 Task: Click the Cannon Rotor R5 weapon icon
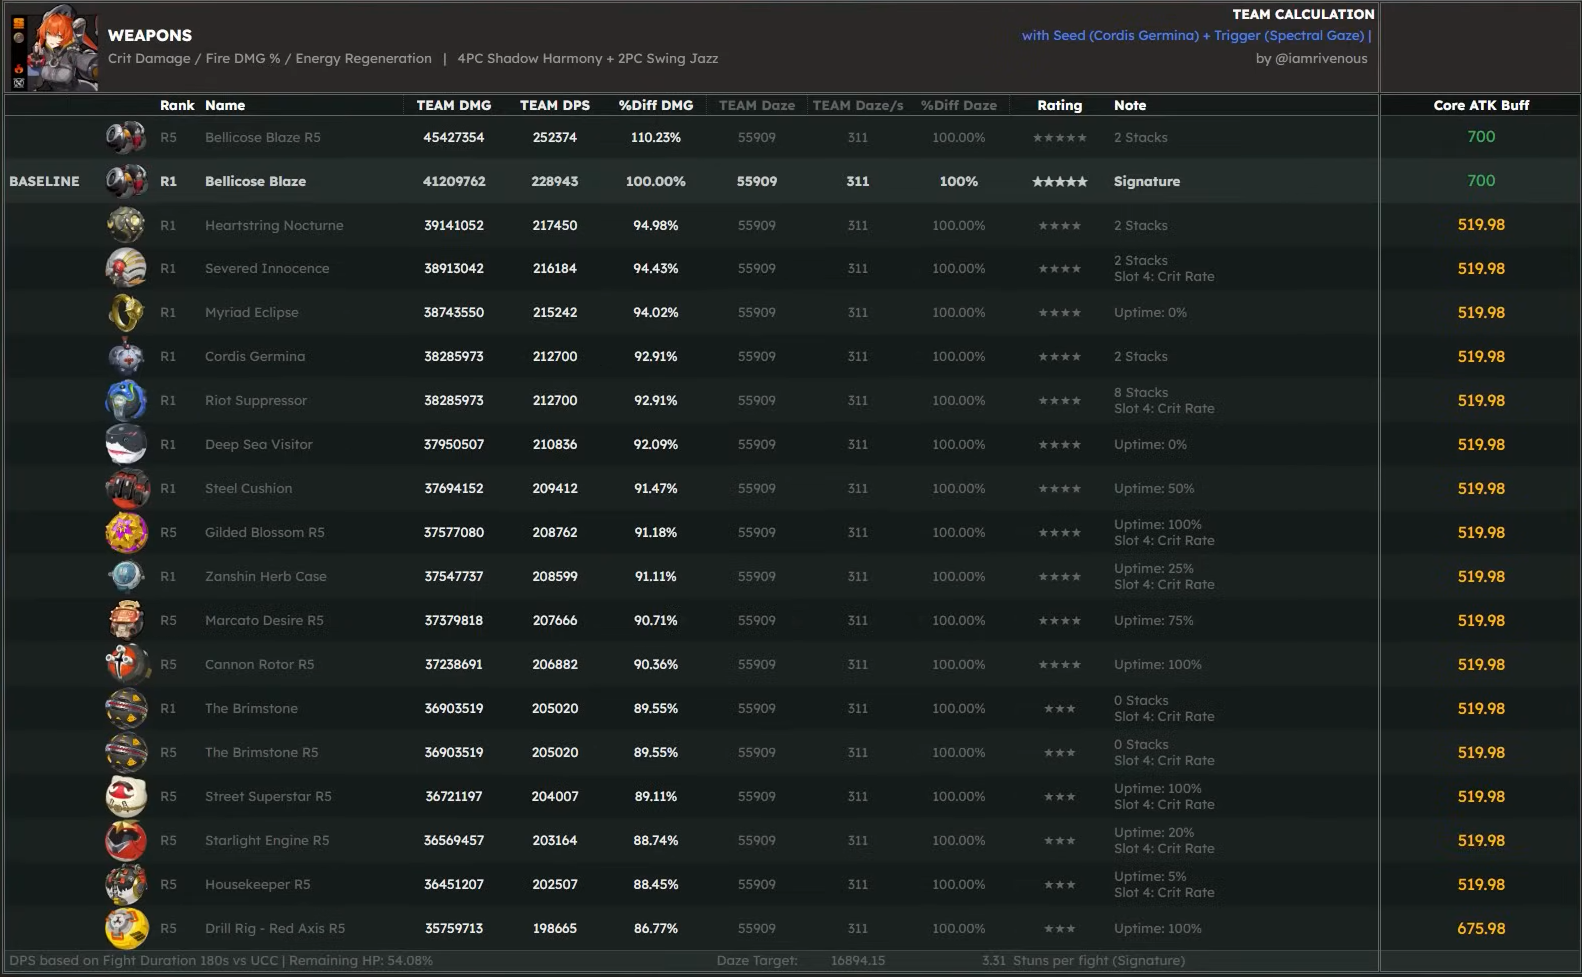tap(126, 664)
